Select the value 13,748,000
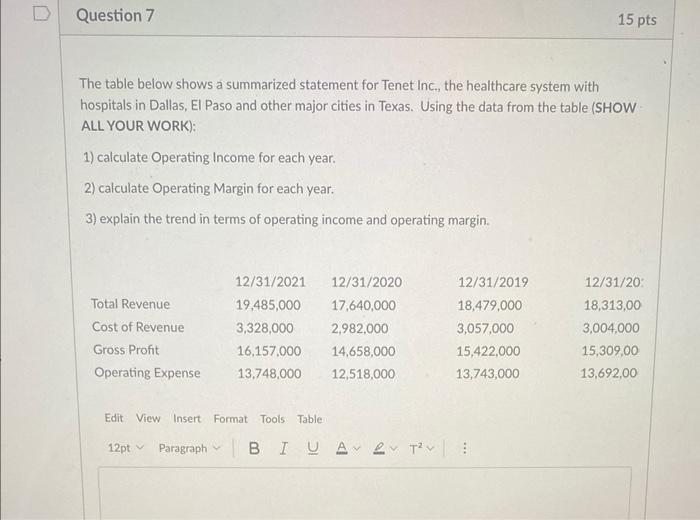 [x=269, y=374]
